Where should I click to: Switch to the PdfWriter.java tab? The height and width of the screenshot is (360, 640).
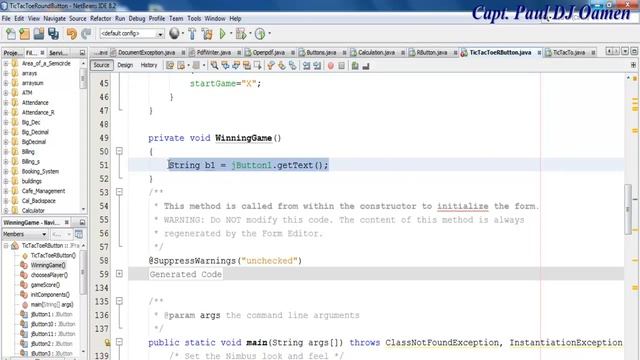214,53
